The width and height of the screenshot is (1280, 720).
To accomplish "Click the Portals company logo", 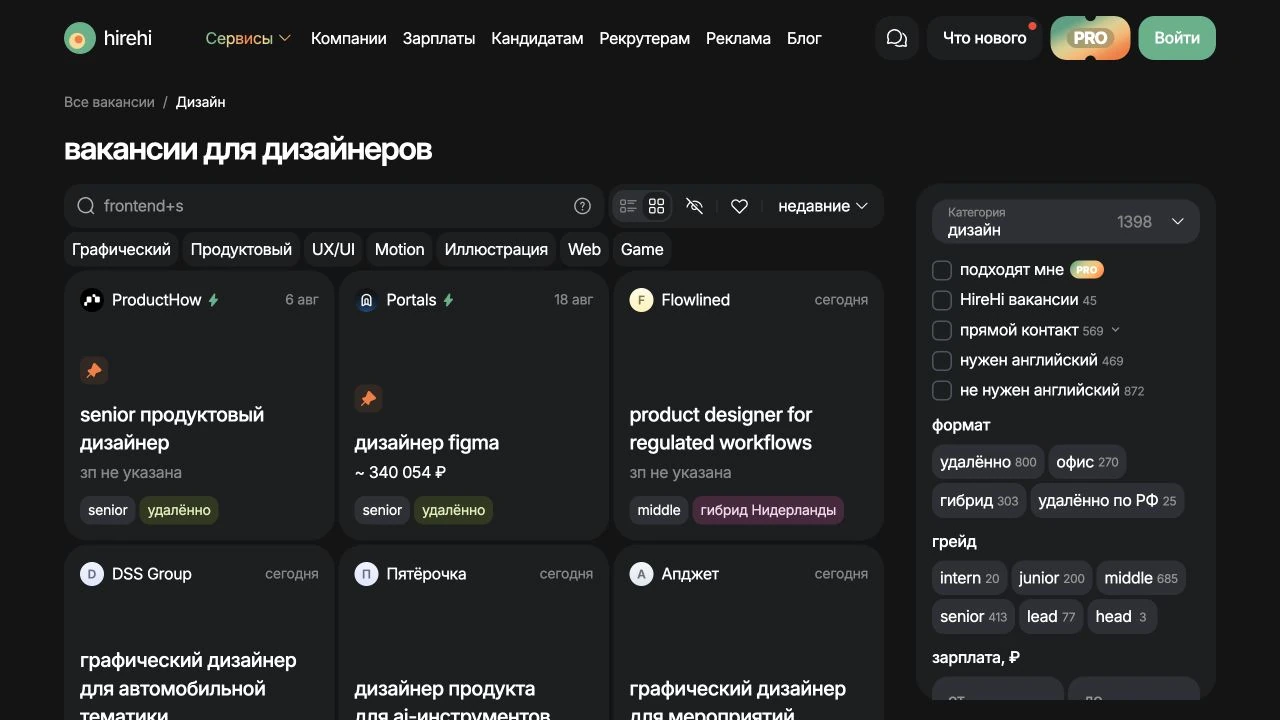I will (366, 300).
